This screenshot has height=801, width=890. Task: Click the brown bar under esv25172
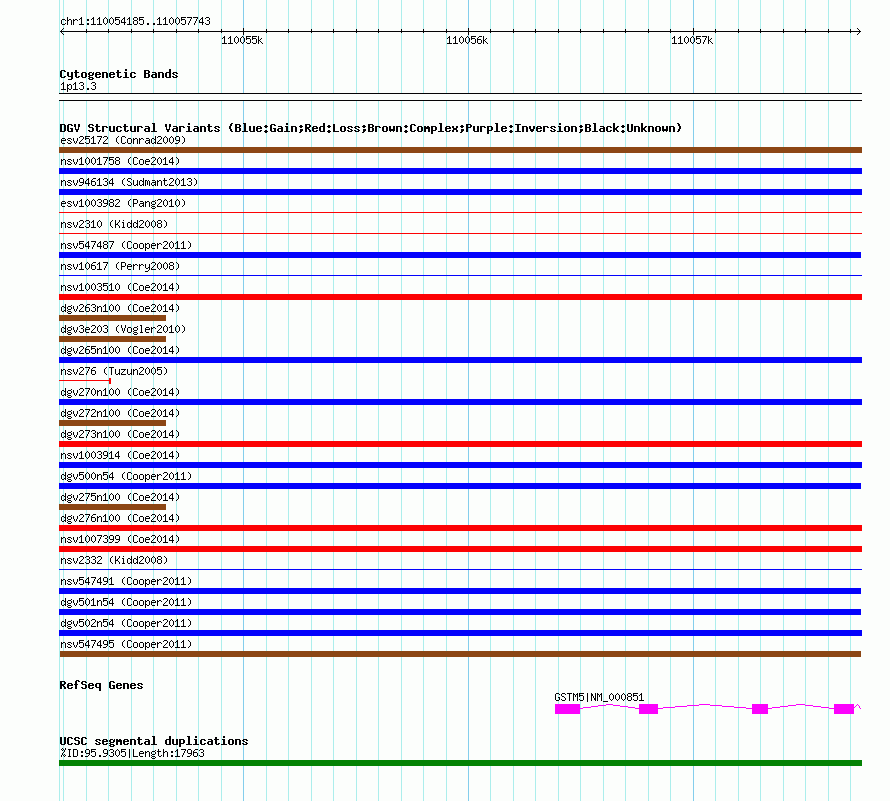point(460,150)
